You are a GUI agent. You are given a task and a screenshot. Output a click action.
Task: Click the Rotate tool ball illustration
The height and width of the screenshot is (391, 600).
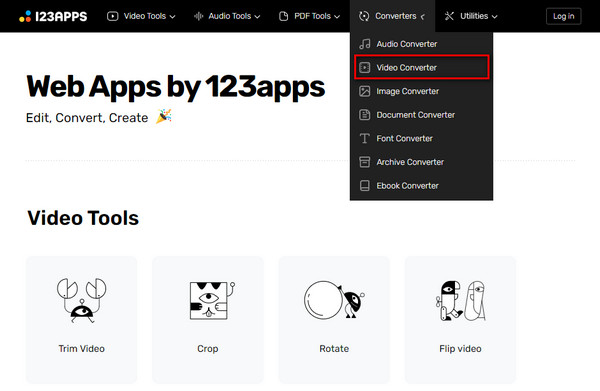pos(334,300)
